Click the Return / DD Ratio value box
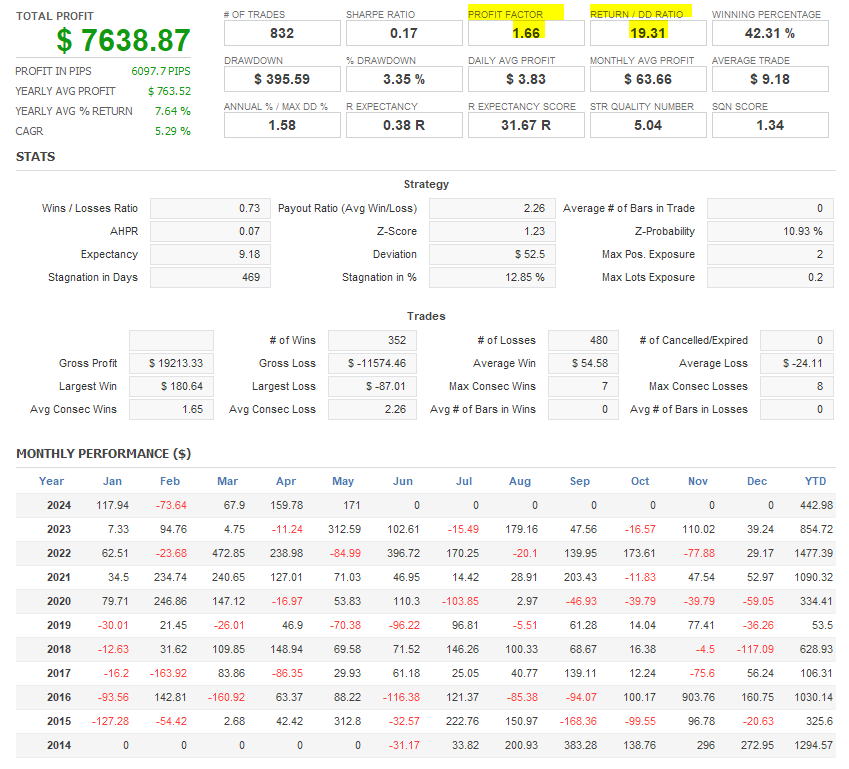This screenshot has width=849, height=769. pos(648,33)
